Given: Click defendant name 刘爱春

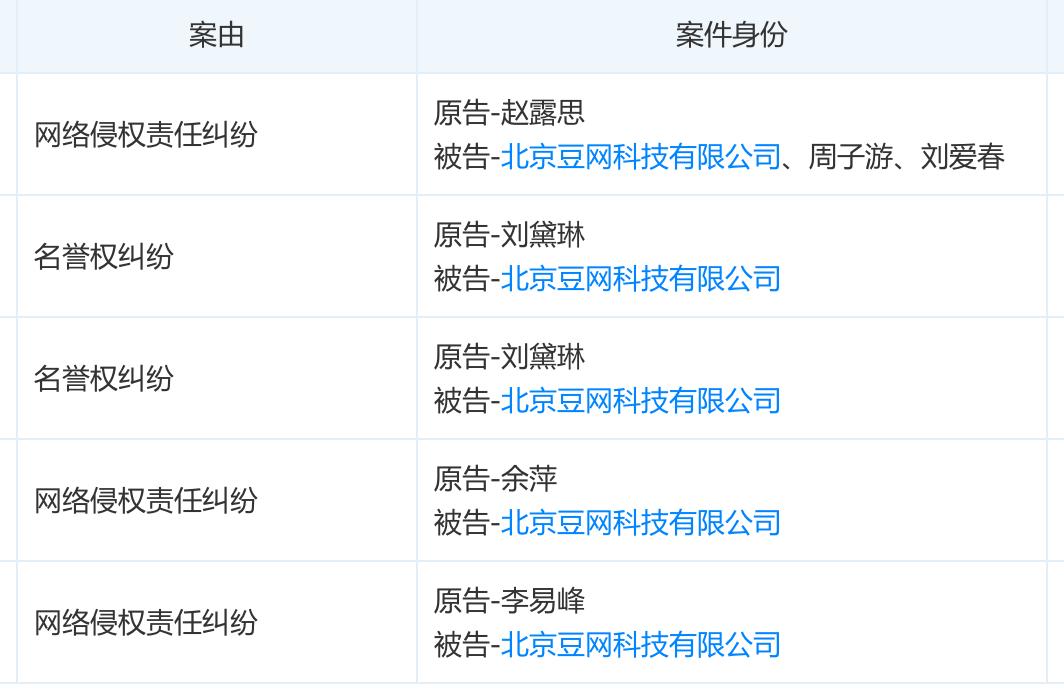Looking at the screenshot, I should point(962,157).
